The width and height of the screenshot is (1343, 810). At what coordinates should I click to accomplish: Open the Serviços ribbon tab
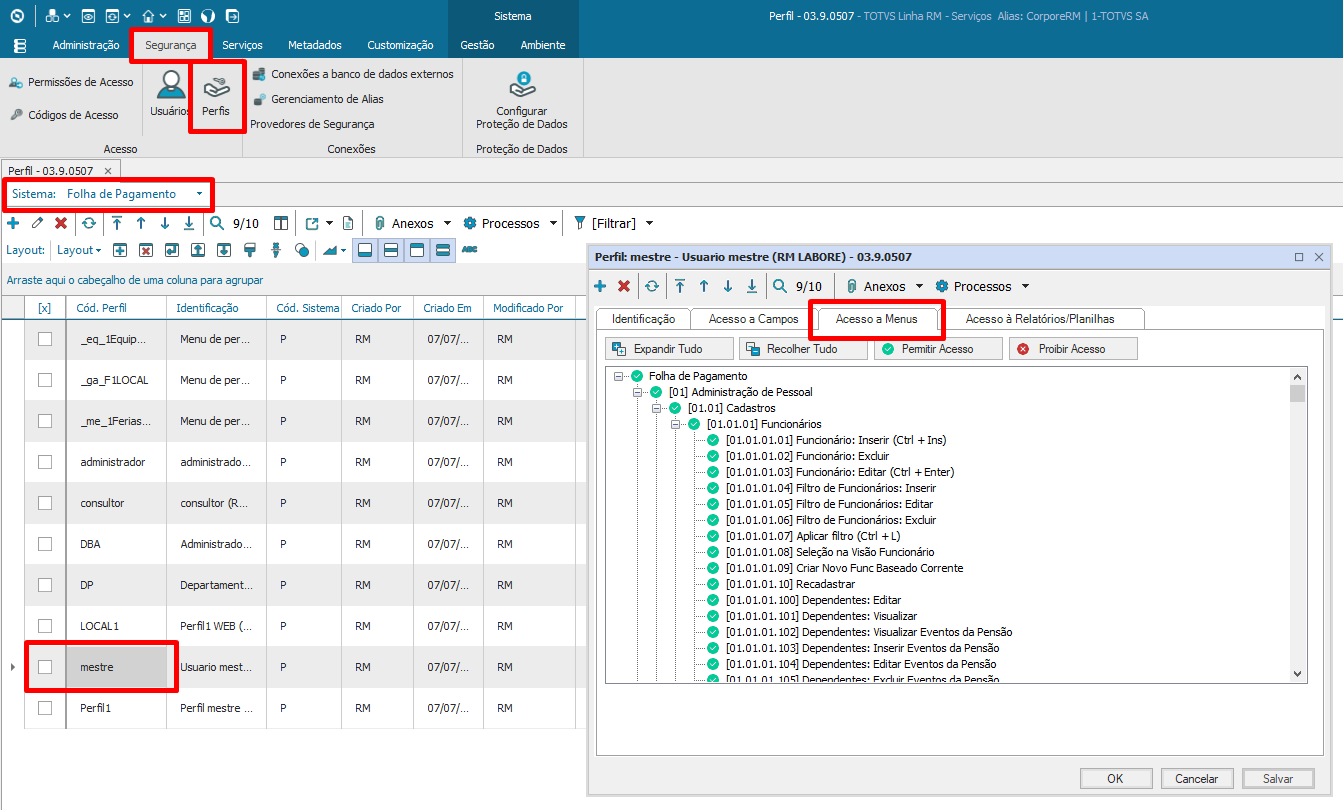pyautogui.click(x=243, y=45)
